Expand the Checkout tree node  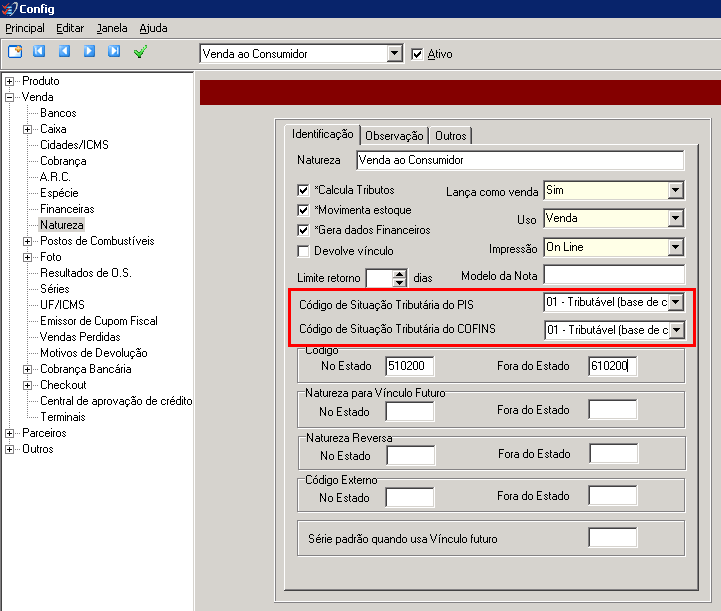pos(27,385)
